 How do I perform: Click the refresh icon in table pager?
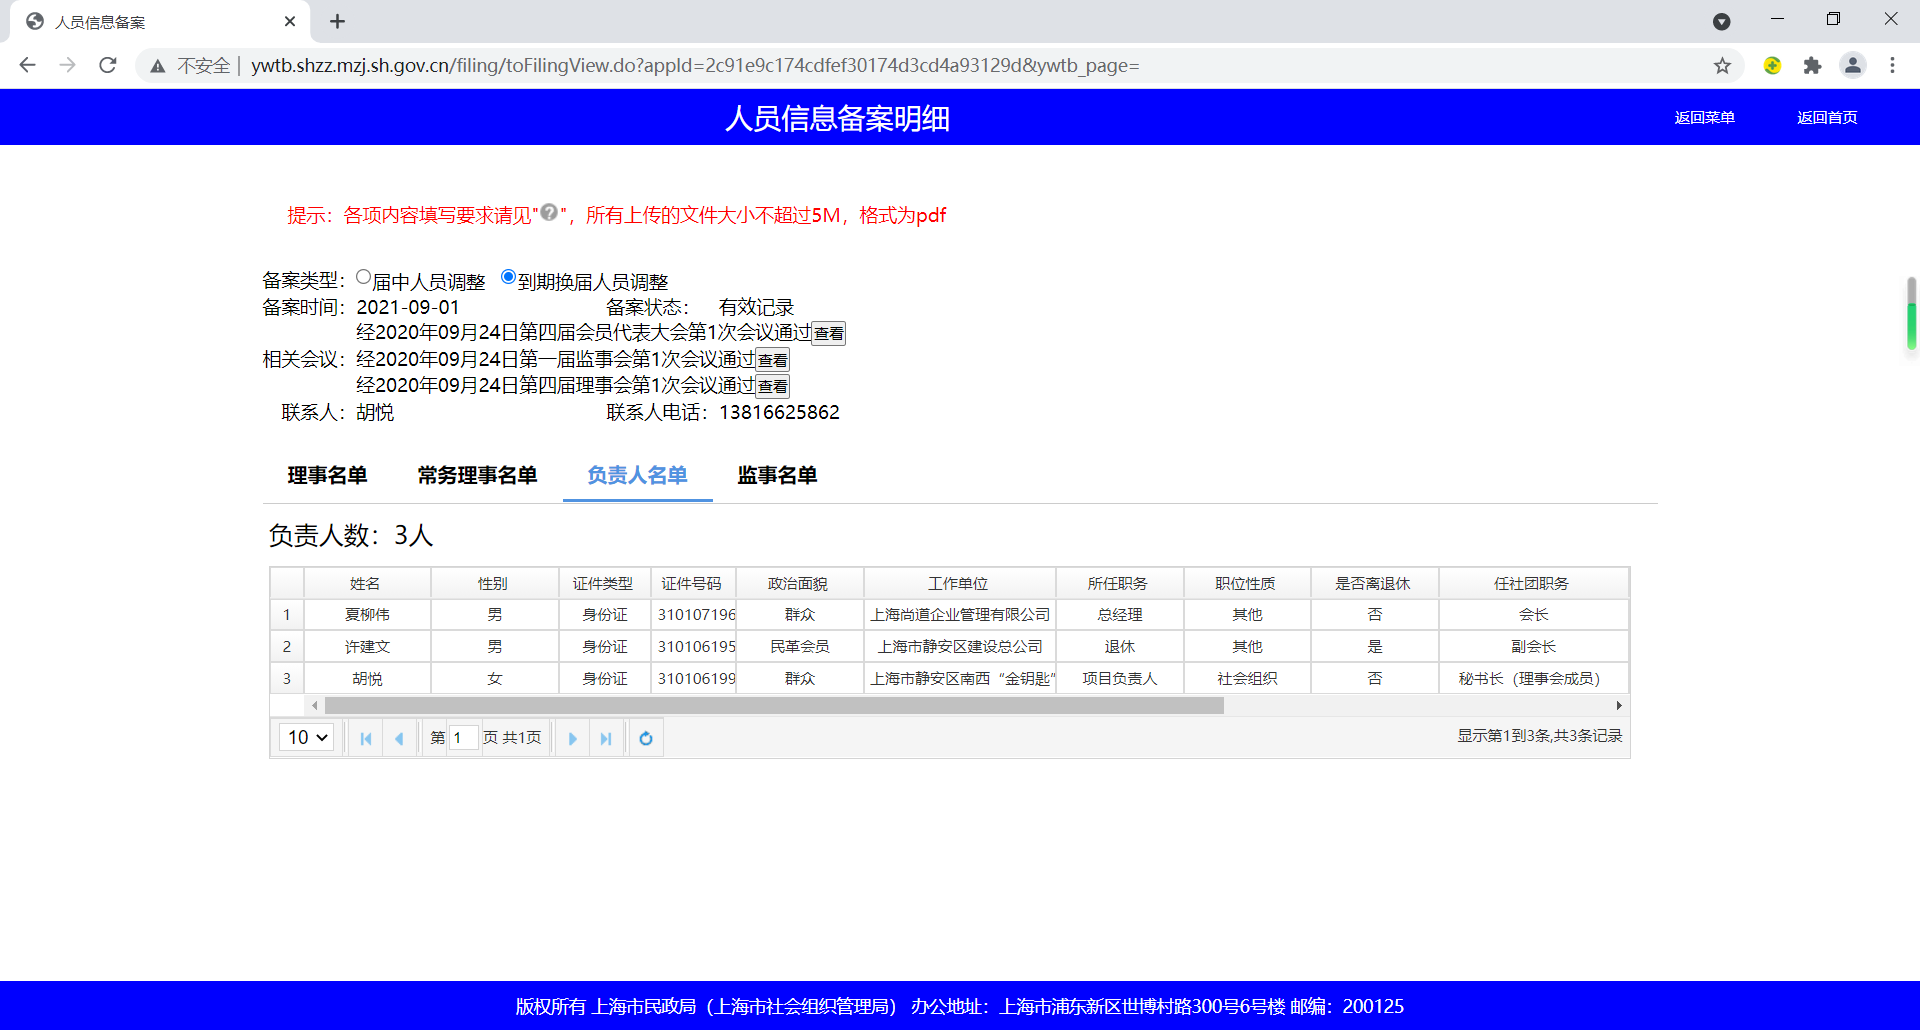click(646, 738)
